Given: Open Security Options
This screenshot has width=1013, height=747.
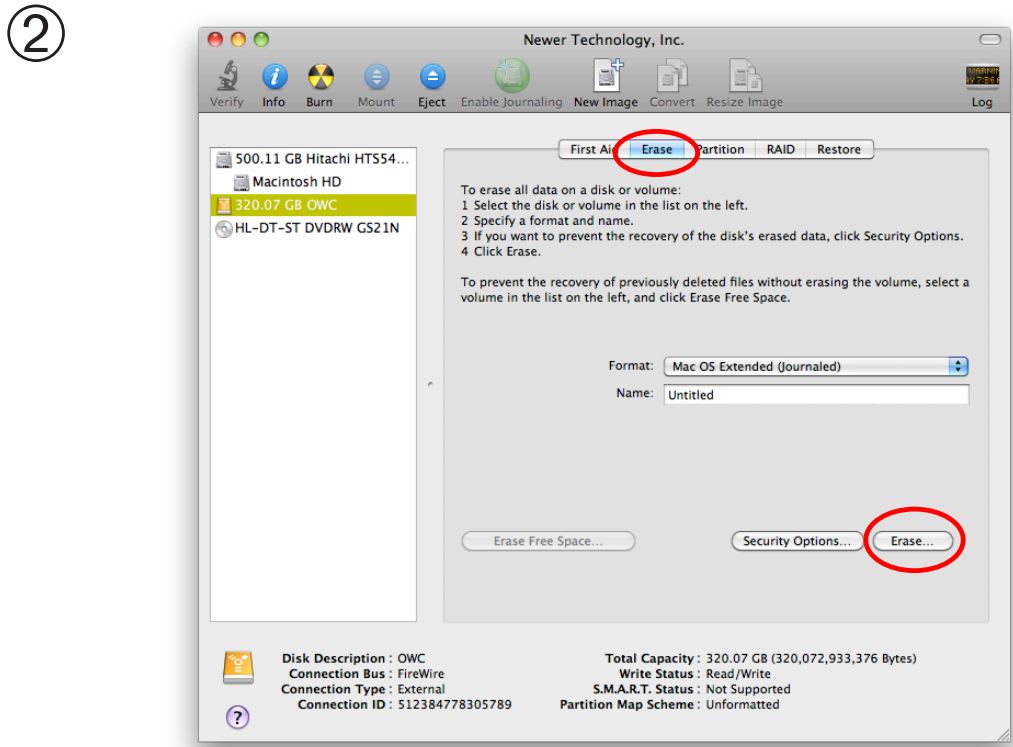Looking at the screenshot, I should pyautogui.click(x=795, y=540).
